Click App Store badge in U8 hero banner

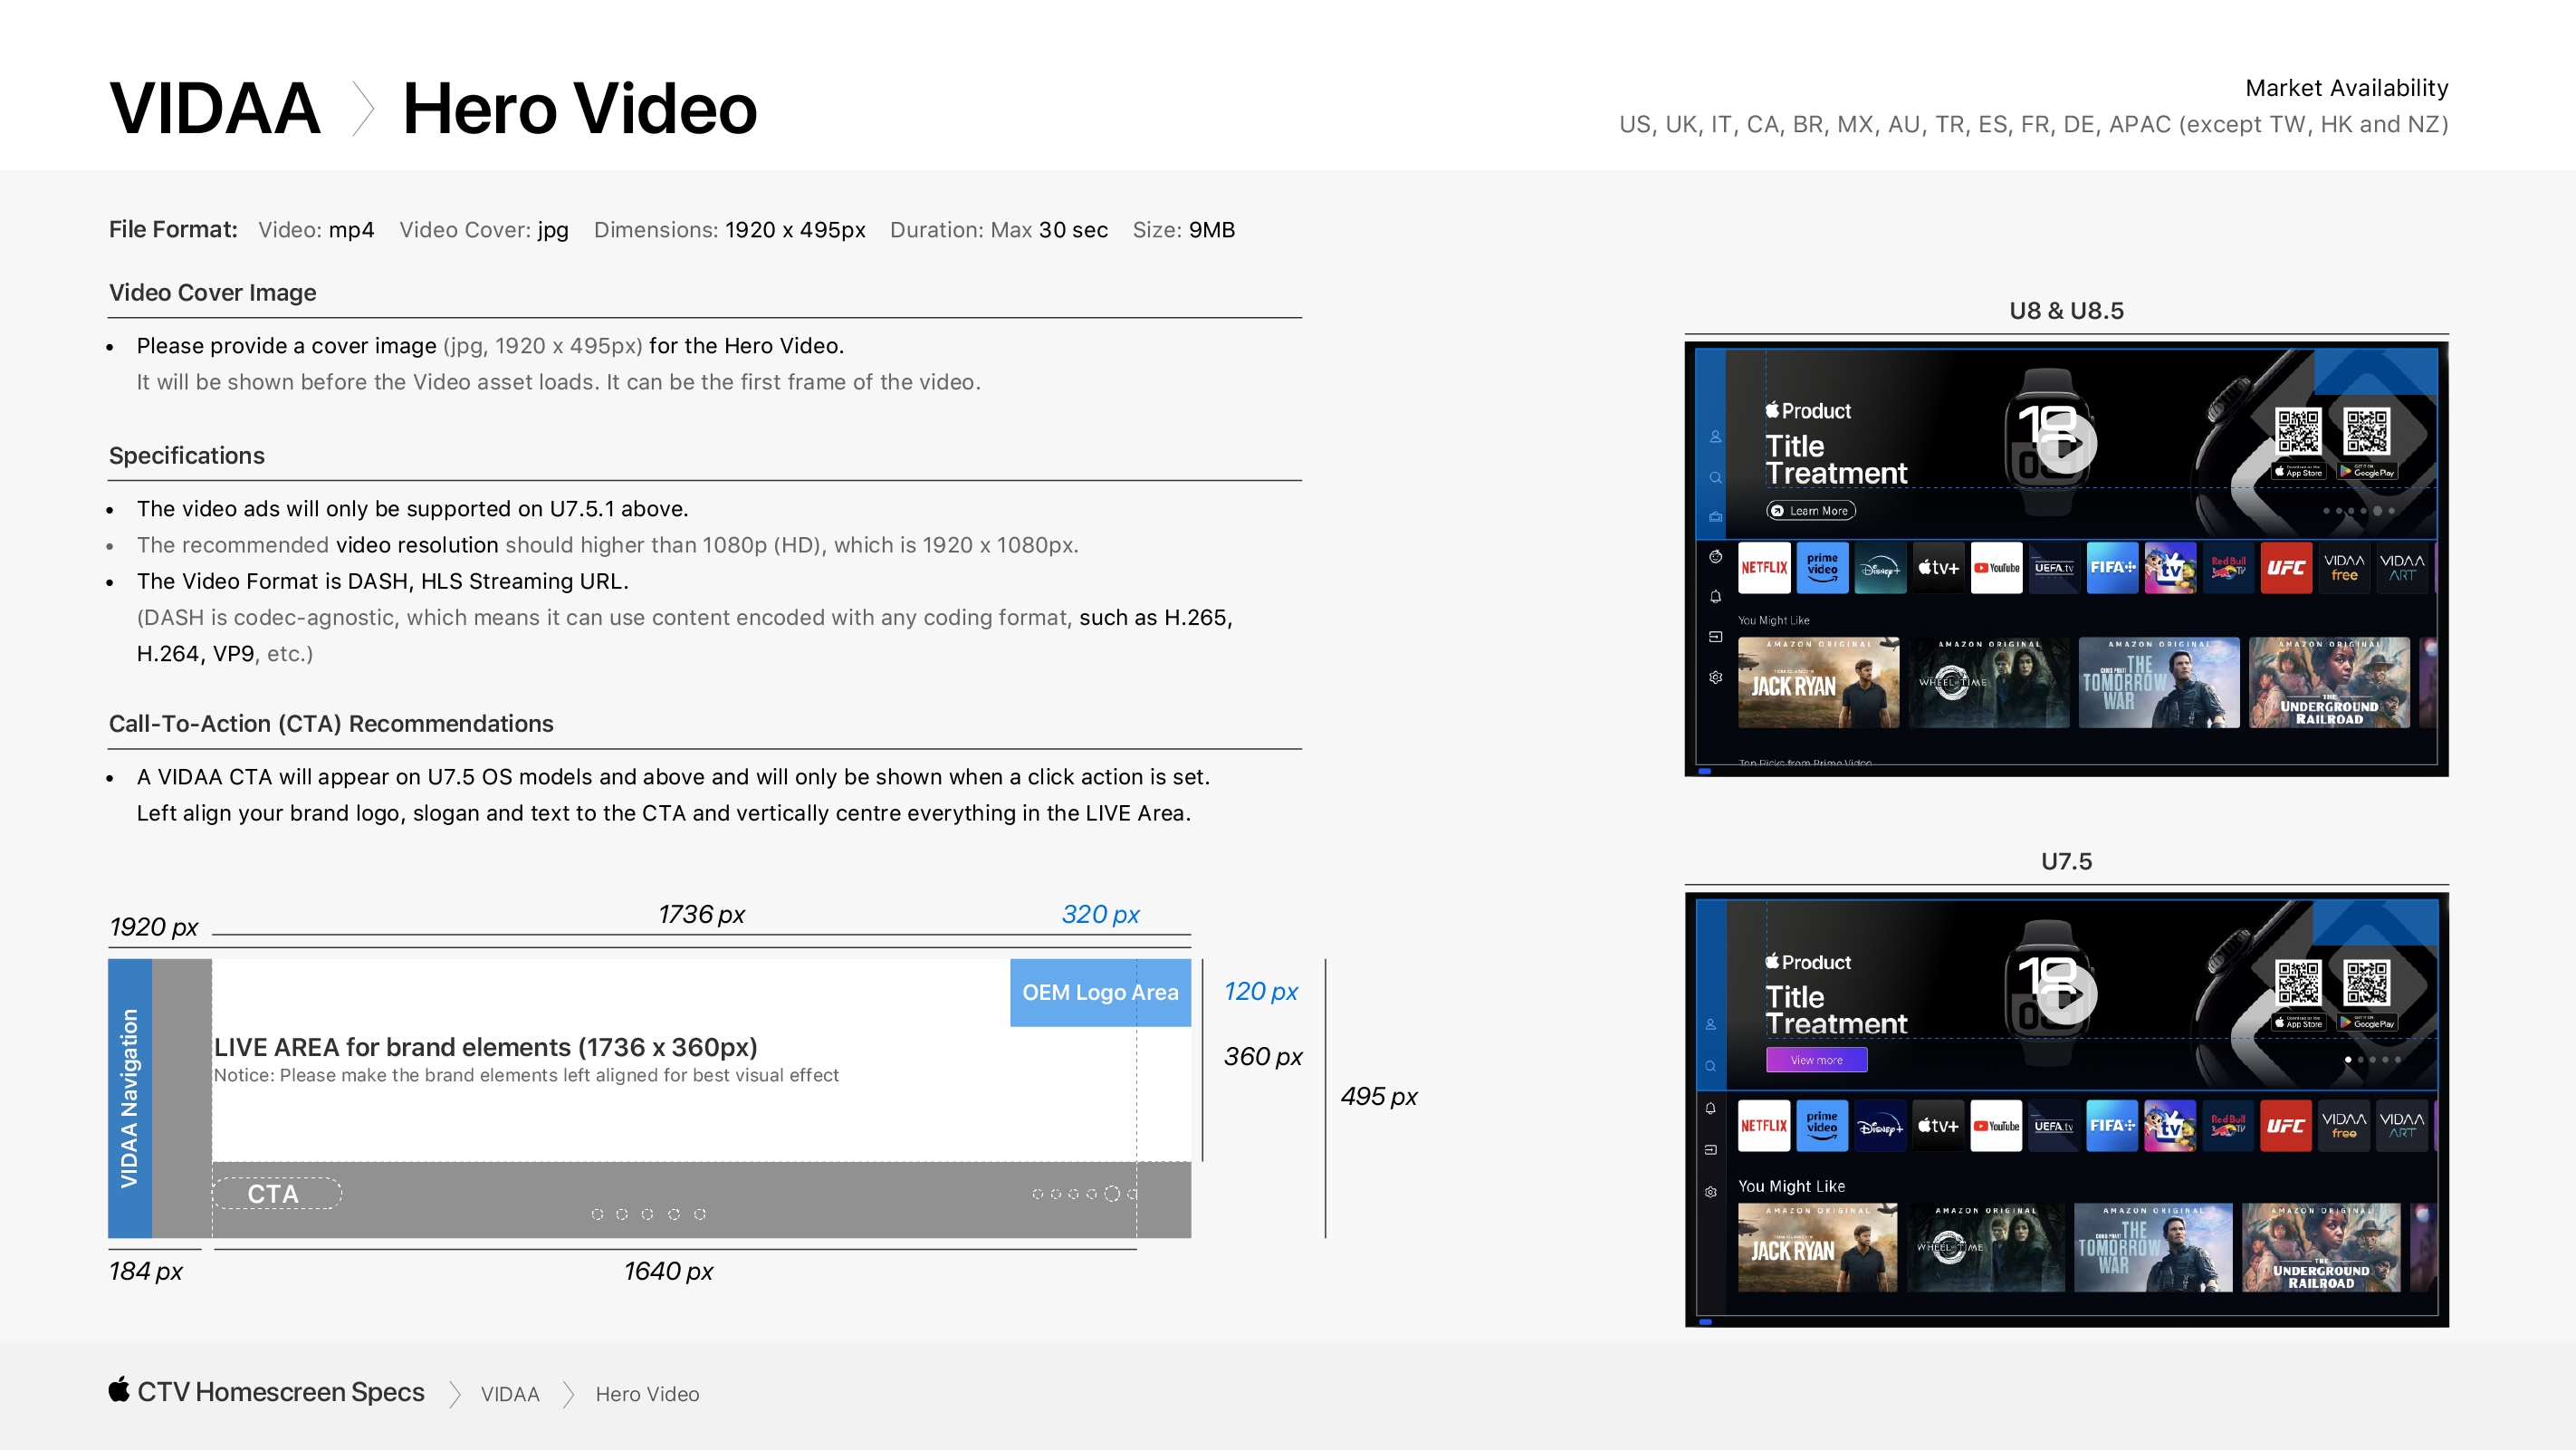(x=2299, y=472)
